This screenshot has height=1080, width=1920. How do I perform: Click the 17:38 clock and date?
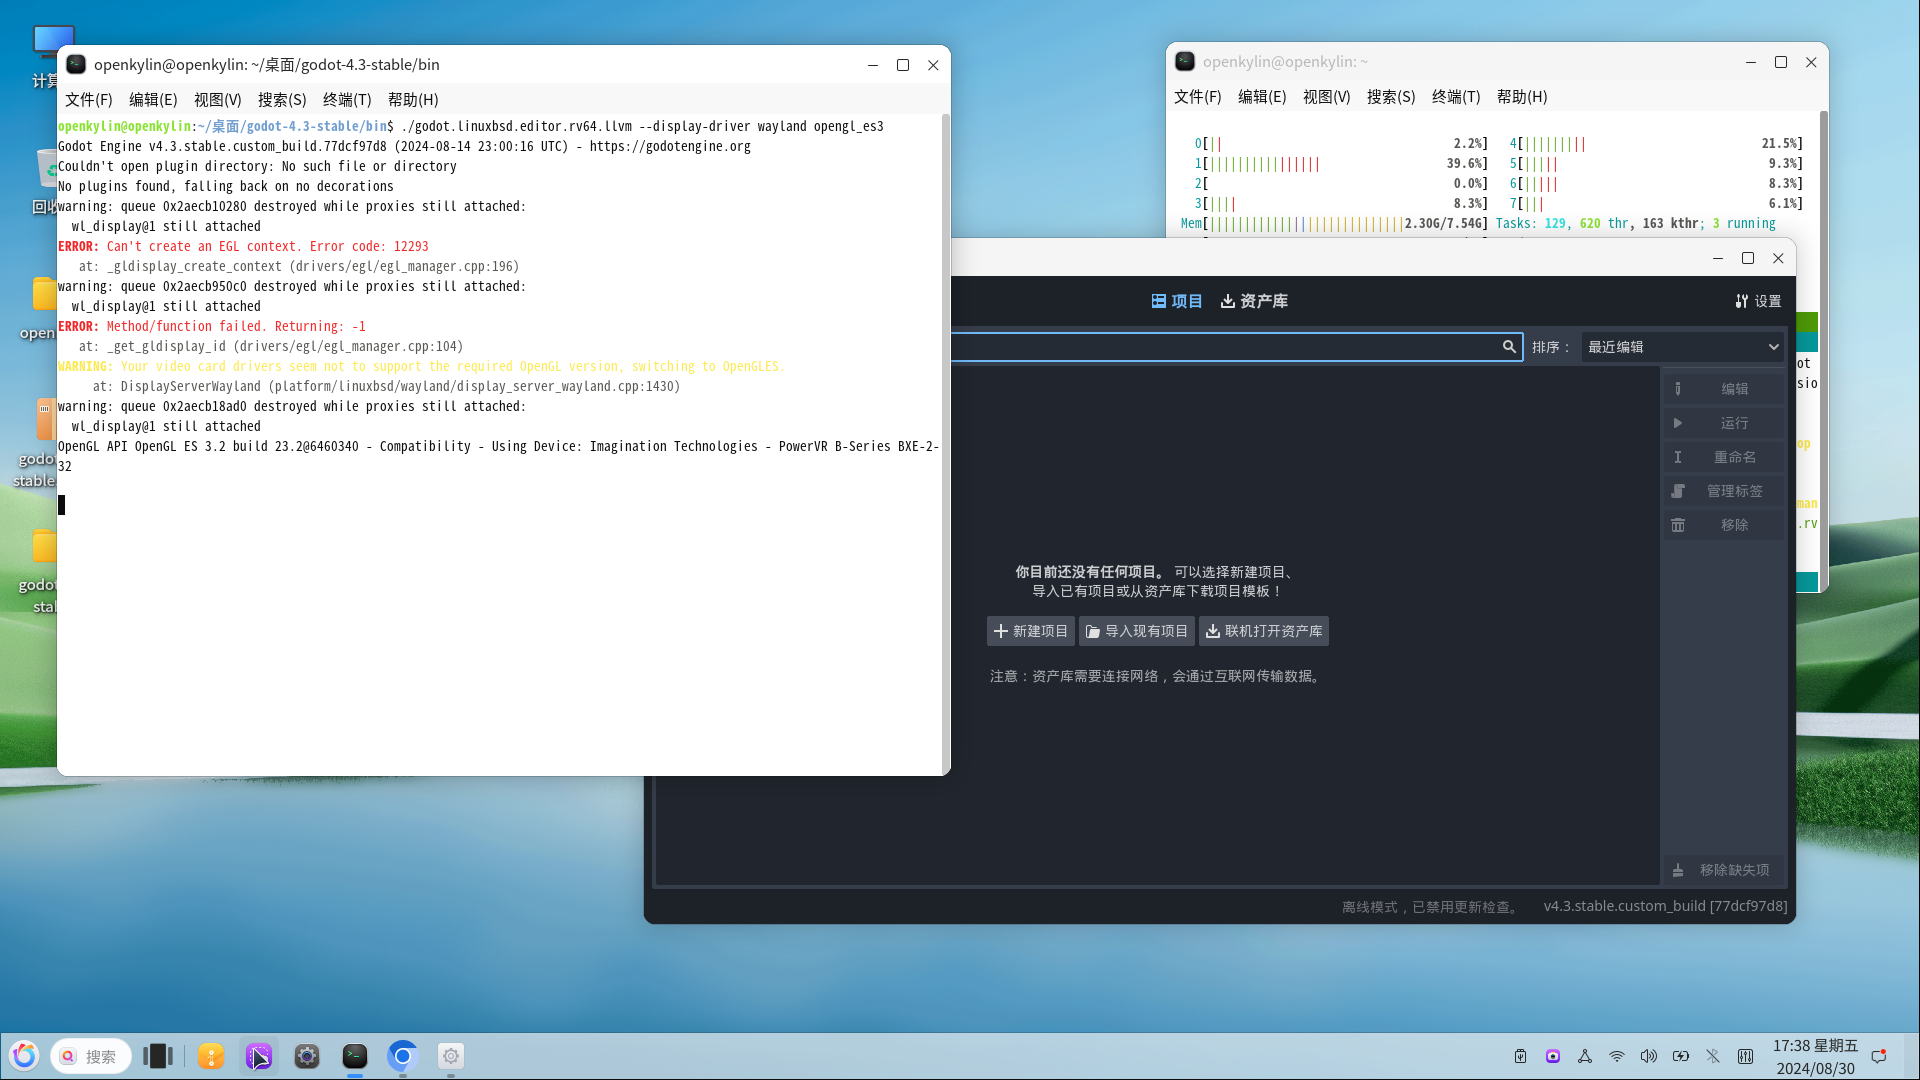1815,1056
